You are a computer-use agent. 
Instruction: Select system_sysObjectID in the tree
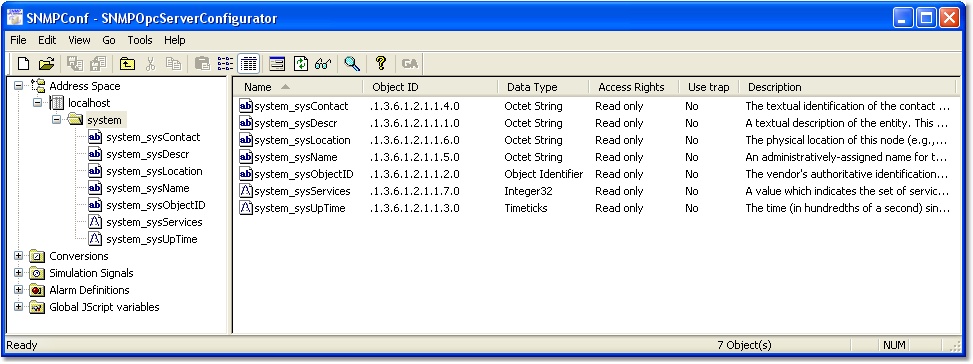(156, 205)
